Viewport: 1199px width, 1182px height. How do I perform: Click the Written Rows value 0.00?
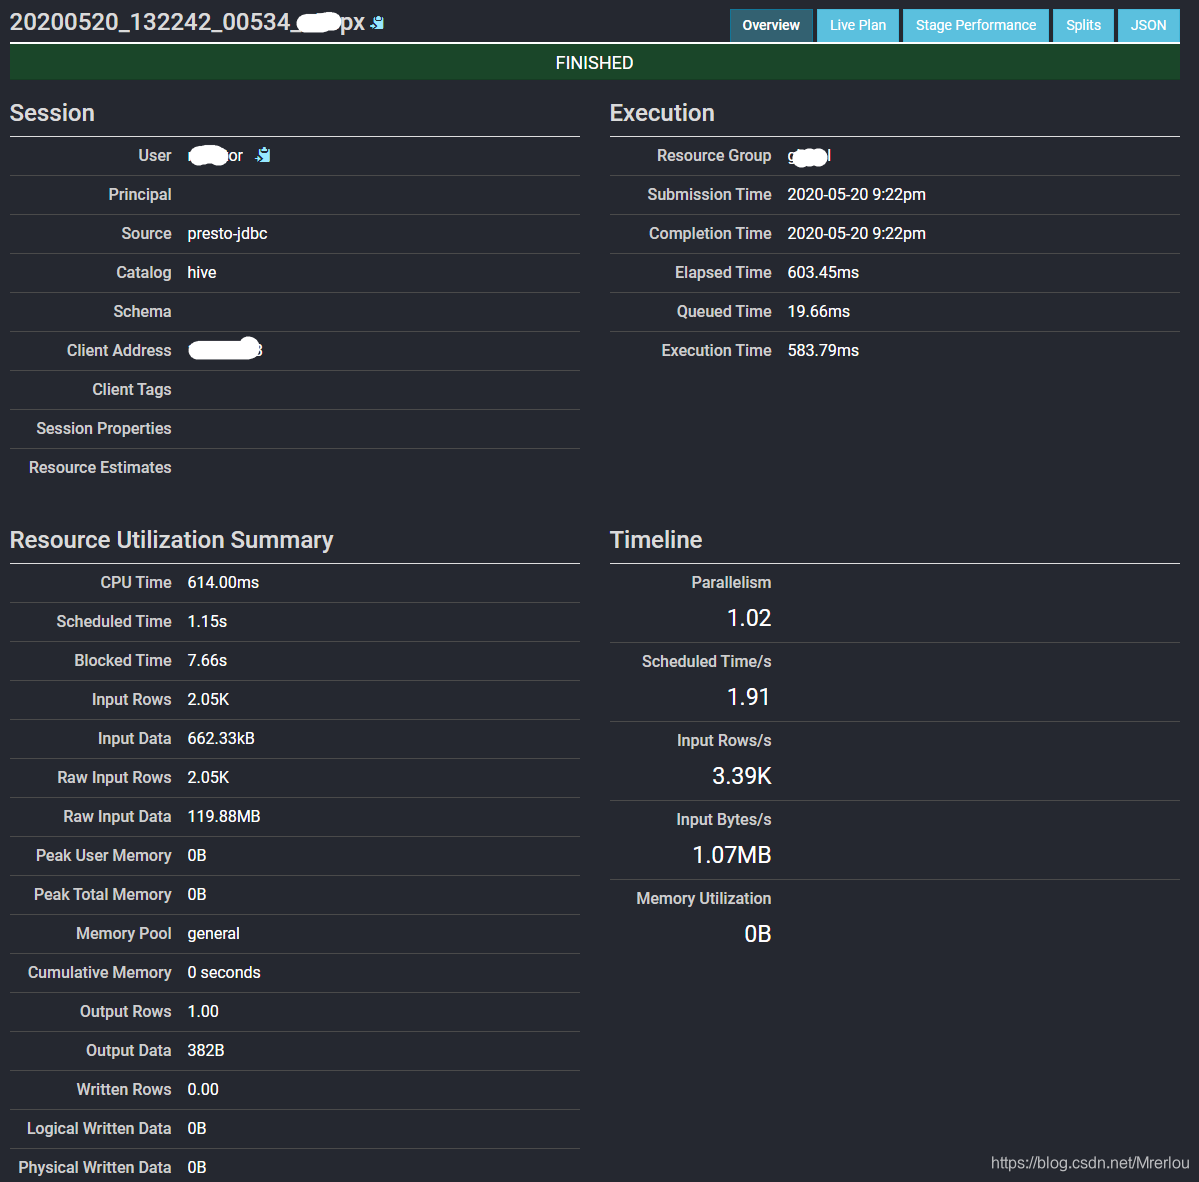pyautogui.click(x=203, y=1089)
